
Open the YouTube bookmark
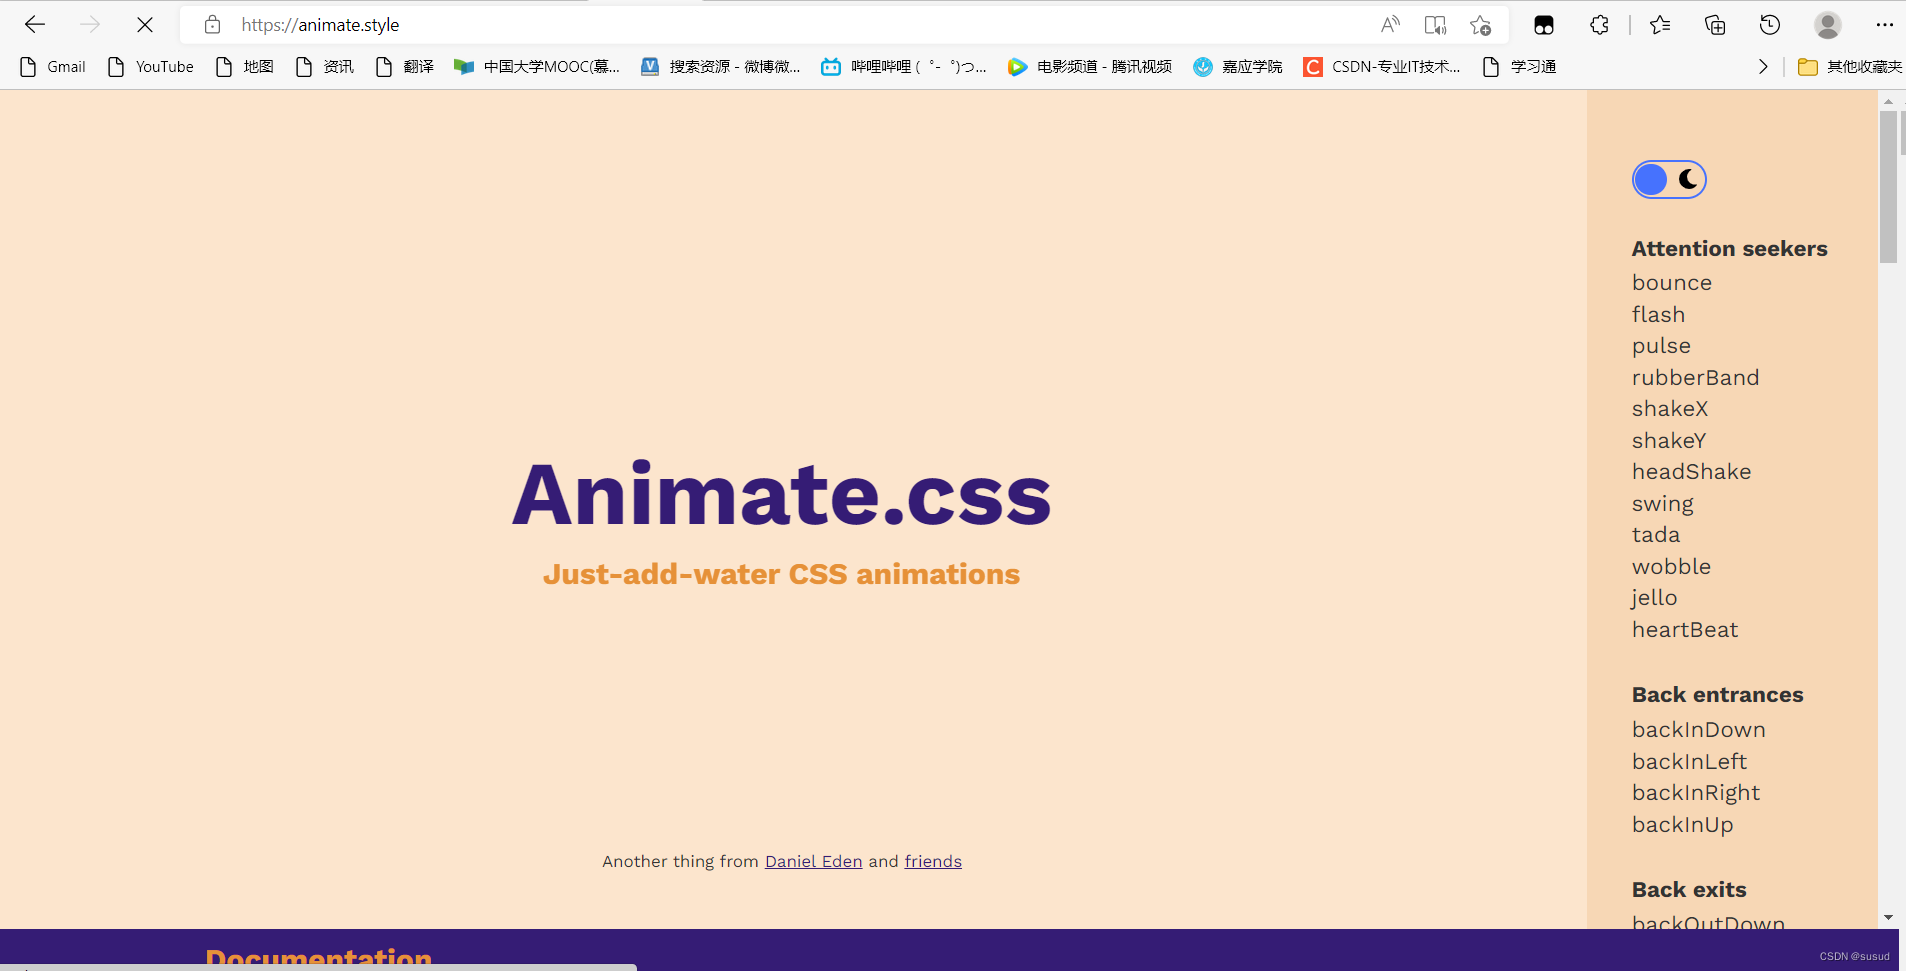coord(150,66)
